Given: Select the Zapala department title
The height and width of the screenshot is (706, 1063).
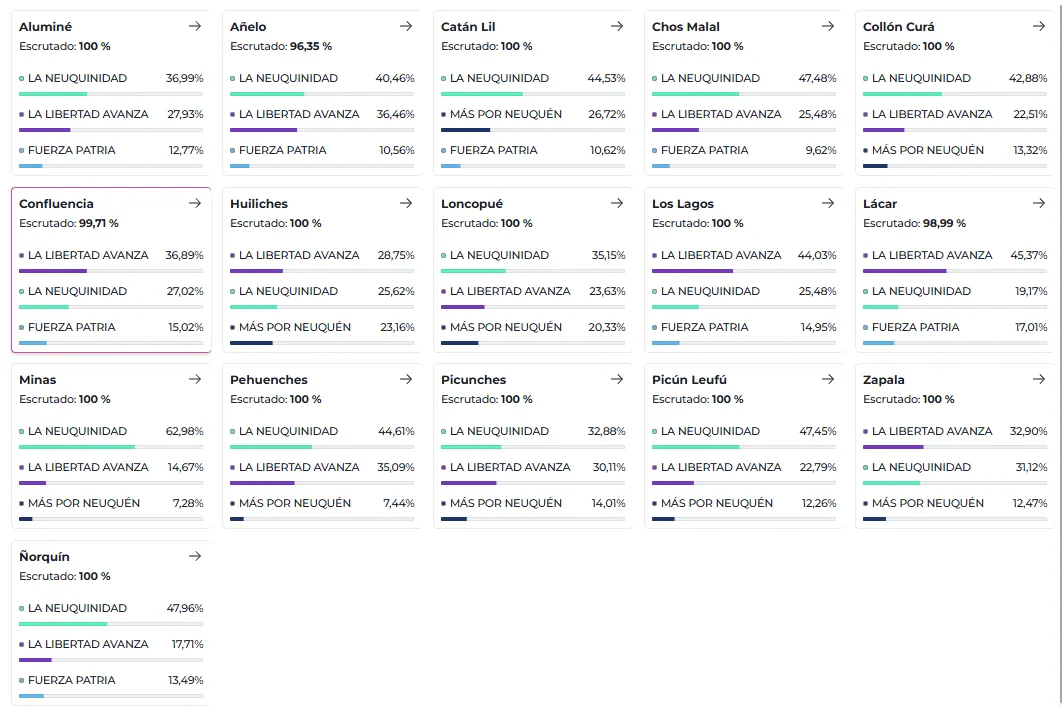Looking at the screenshot, I should point(884,380).
